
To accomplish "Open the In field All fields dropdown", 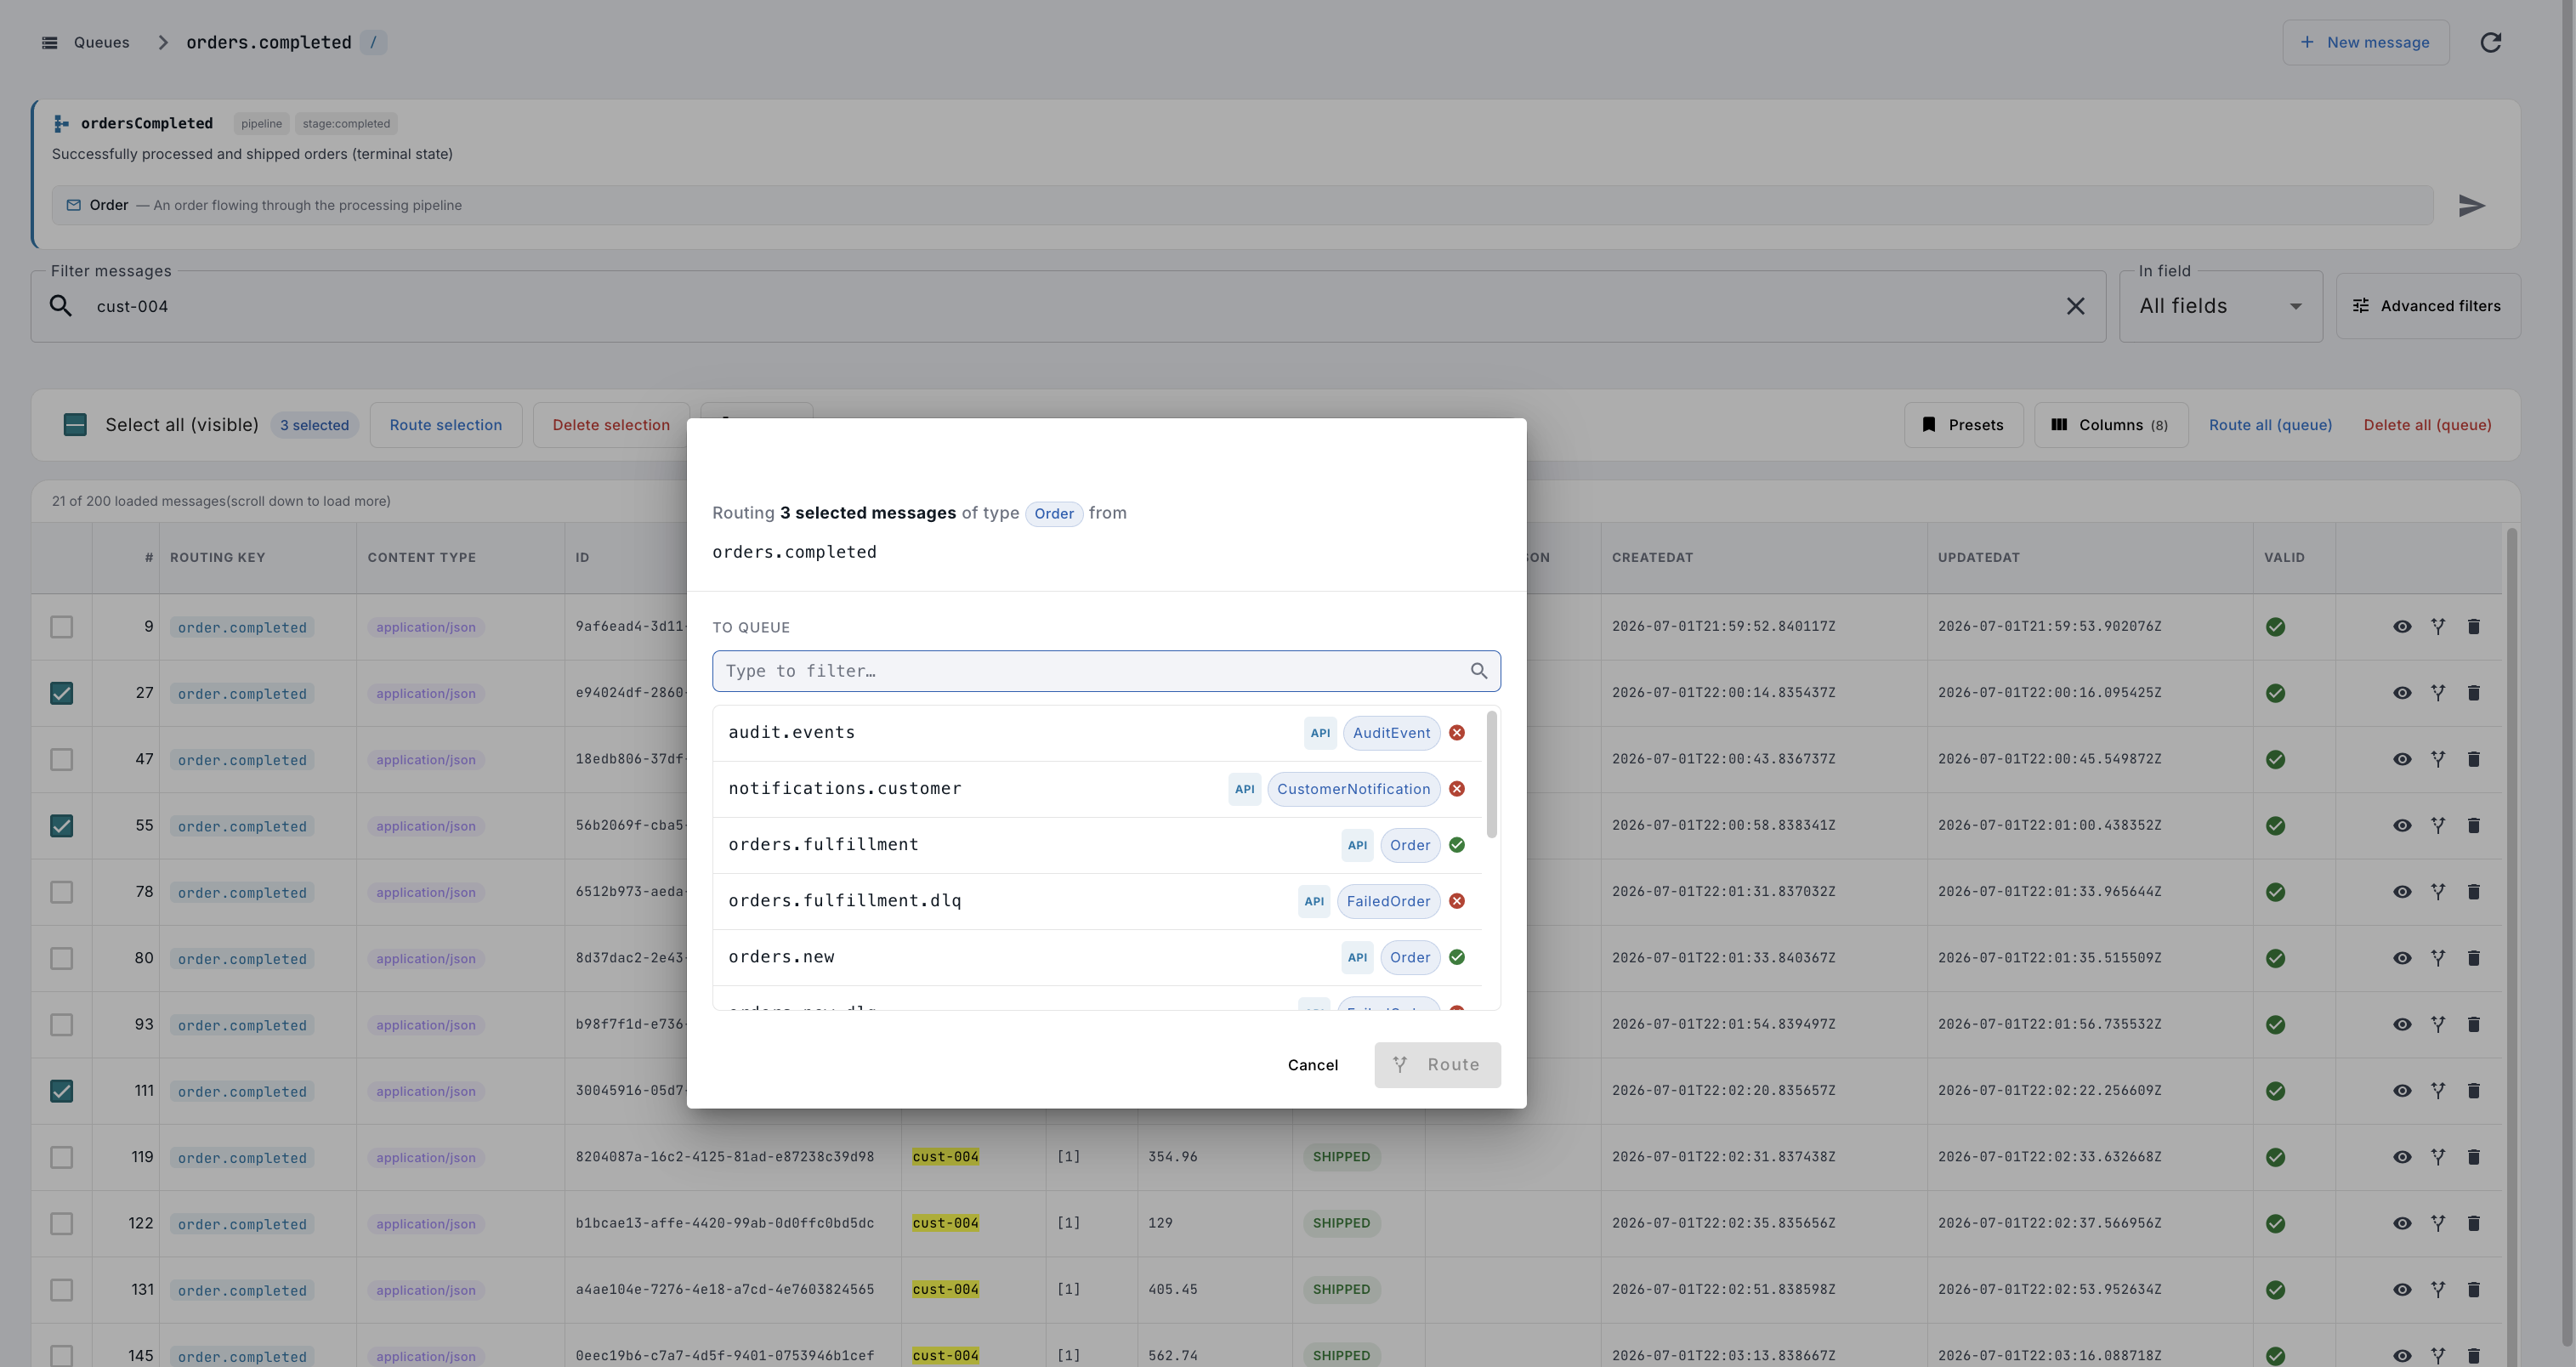I will click(x=2221, y=306).
